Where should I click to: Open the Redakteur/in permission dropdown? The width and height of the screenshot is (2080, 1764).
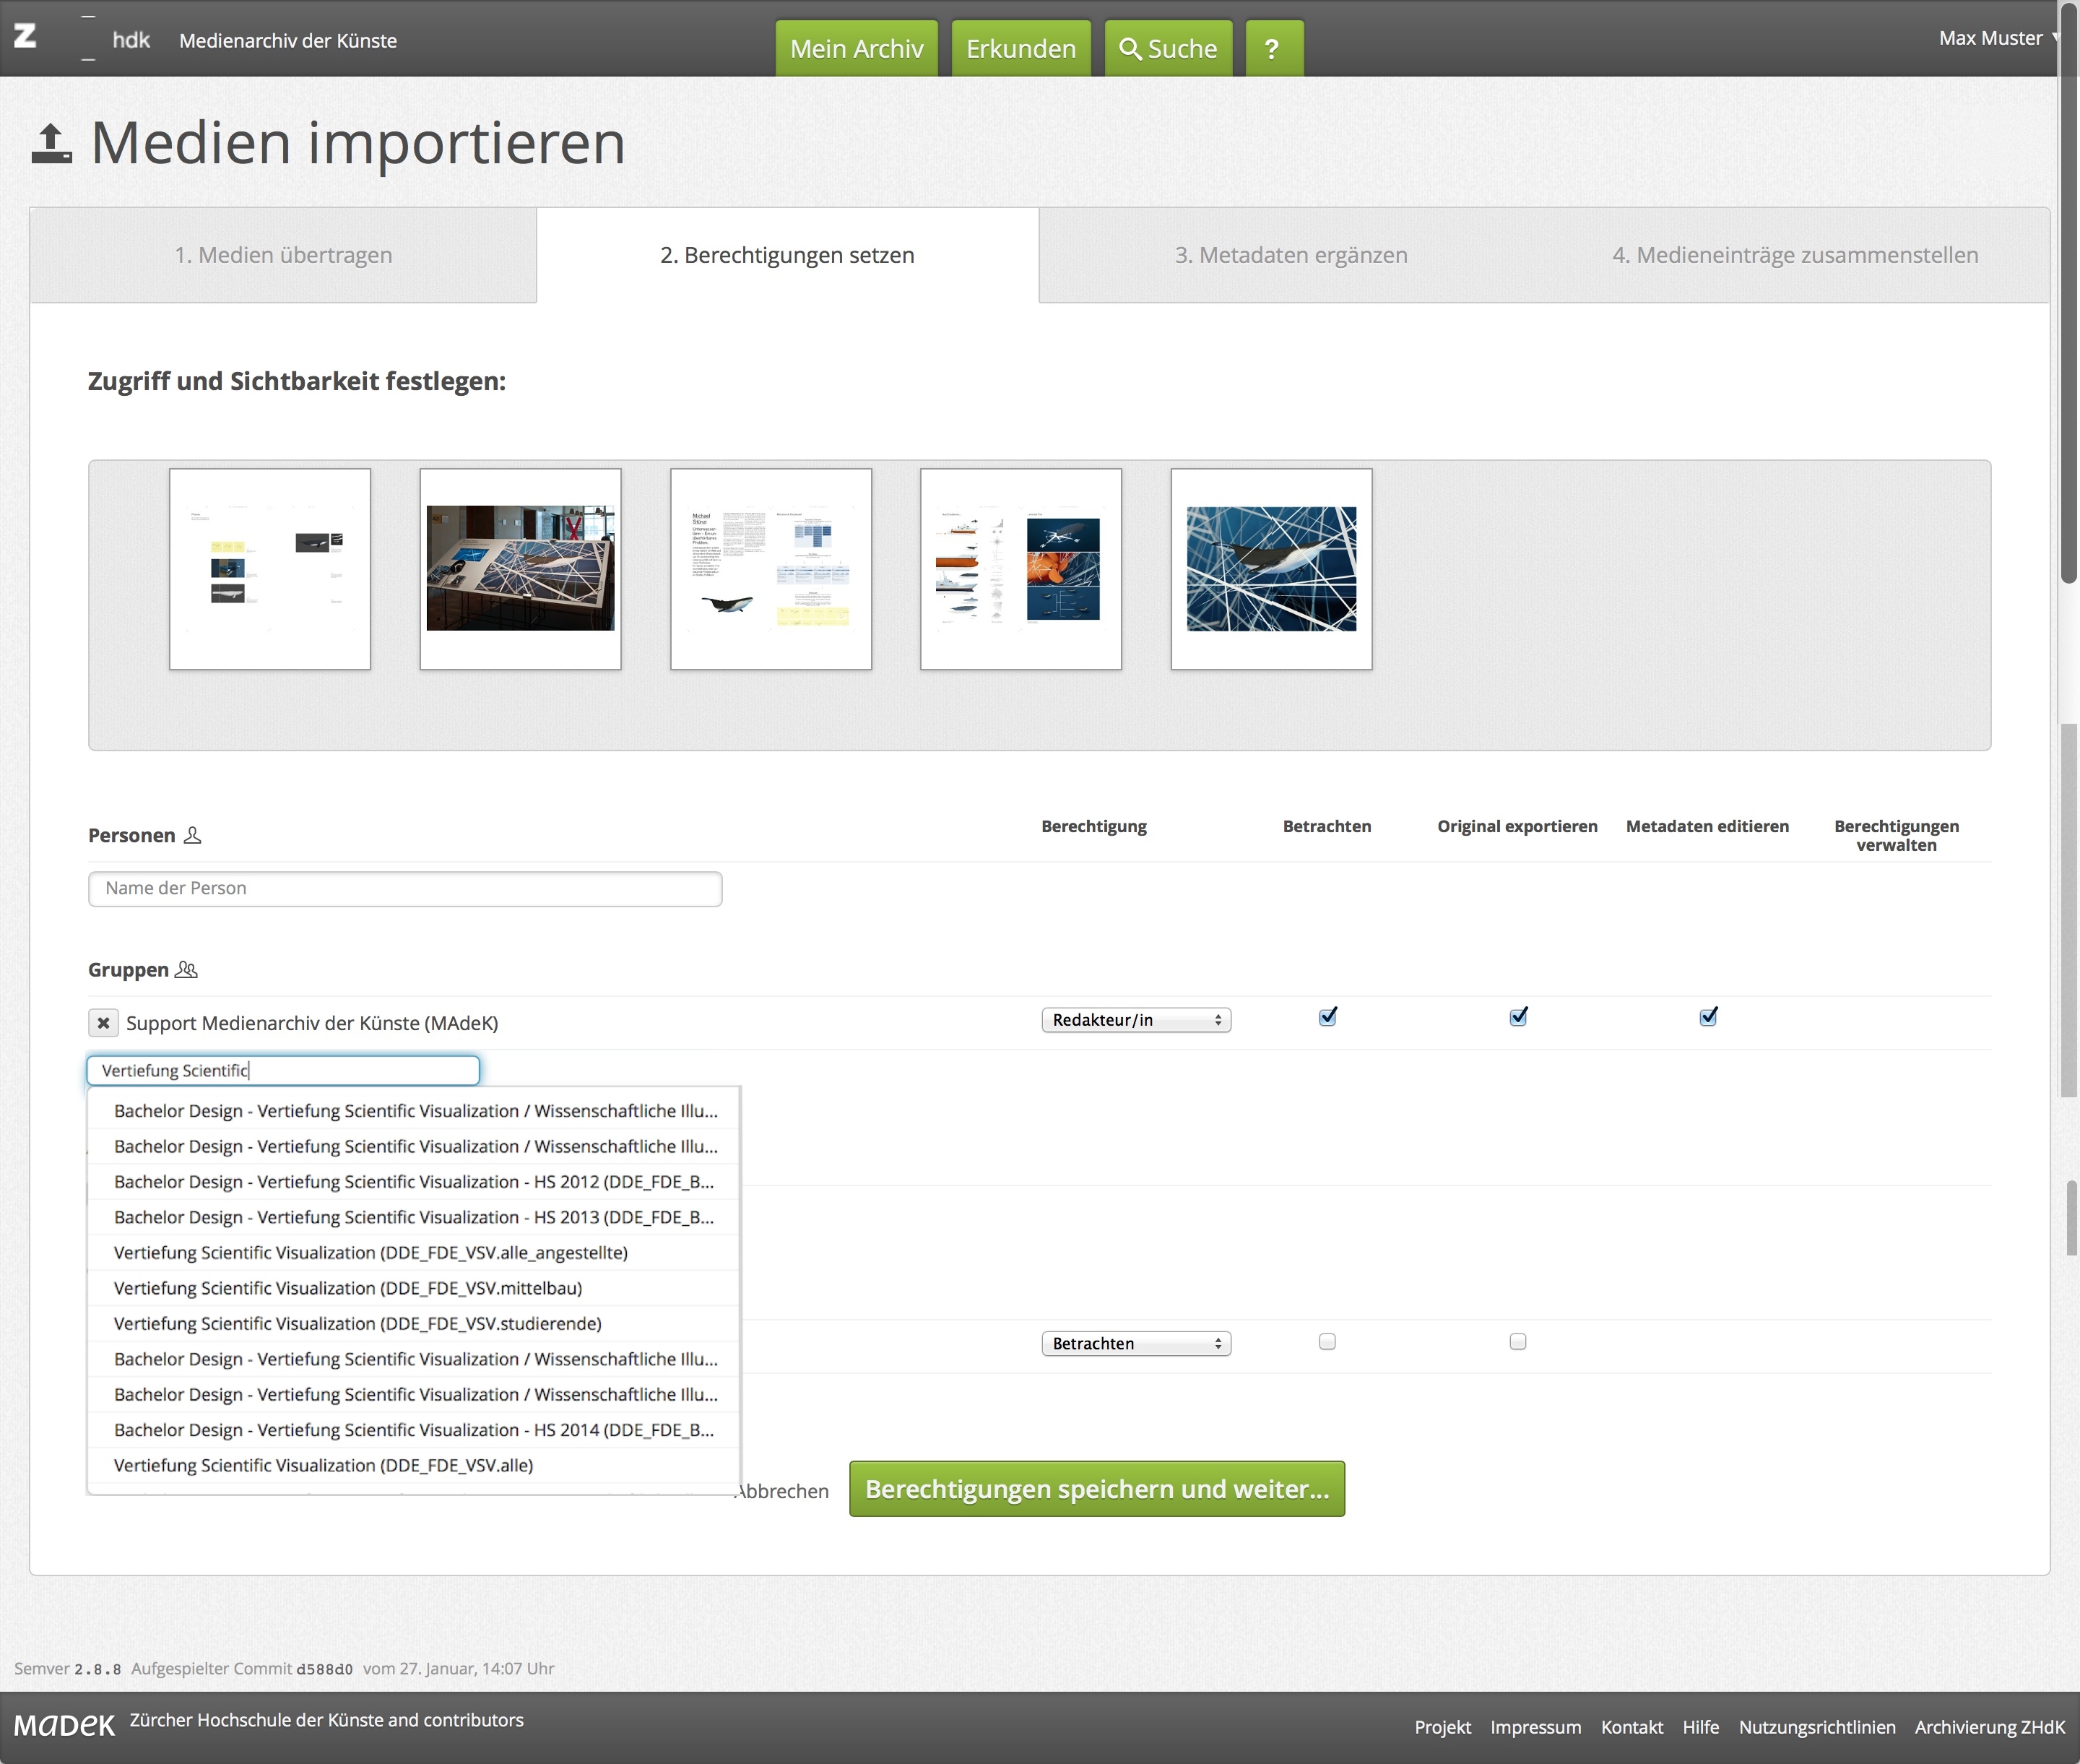1135,1020
